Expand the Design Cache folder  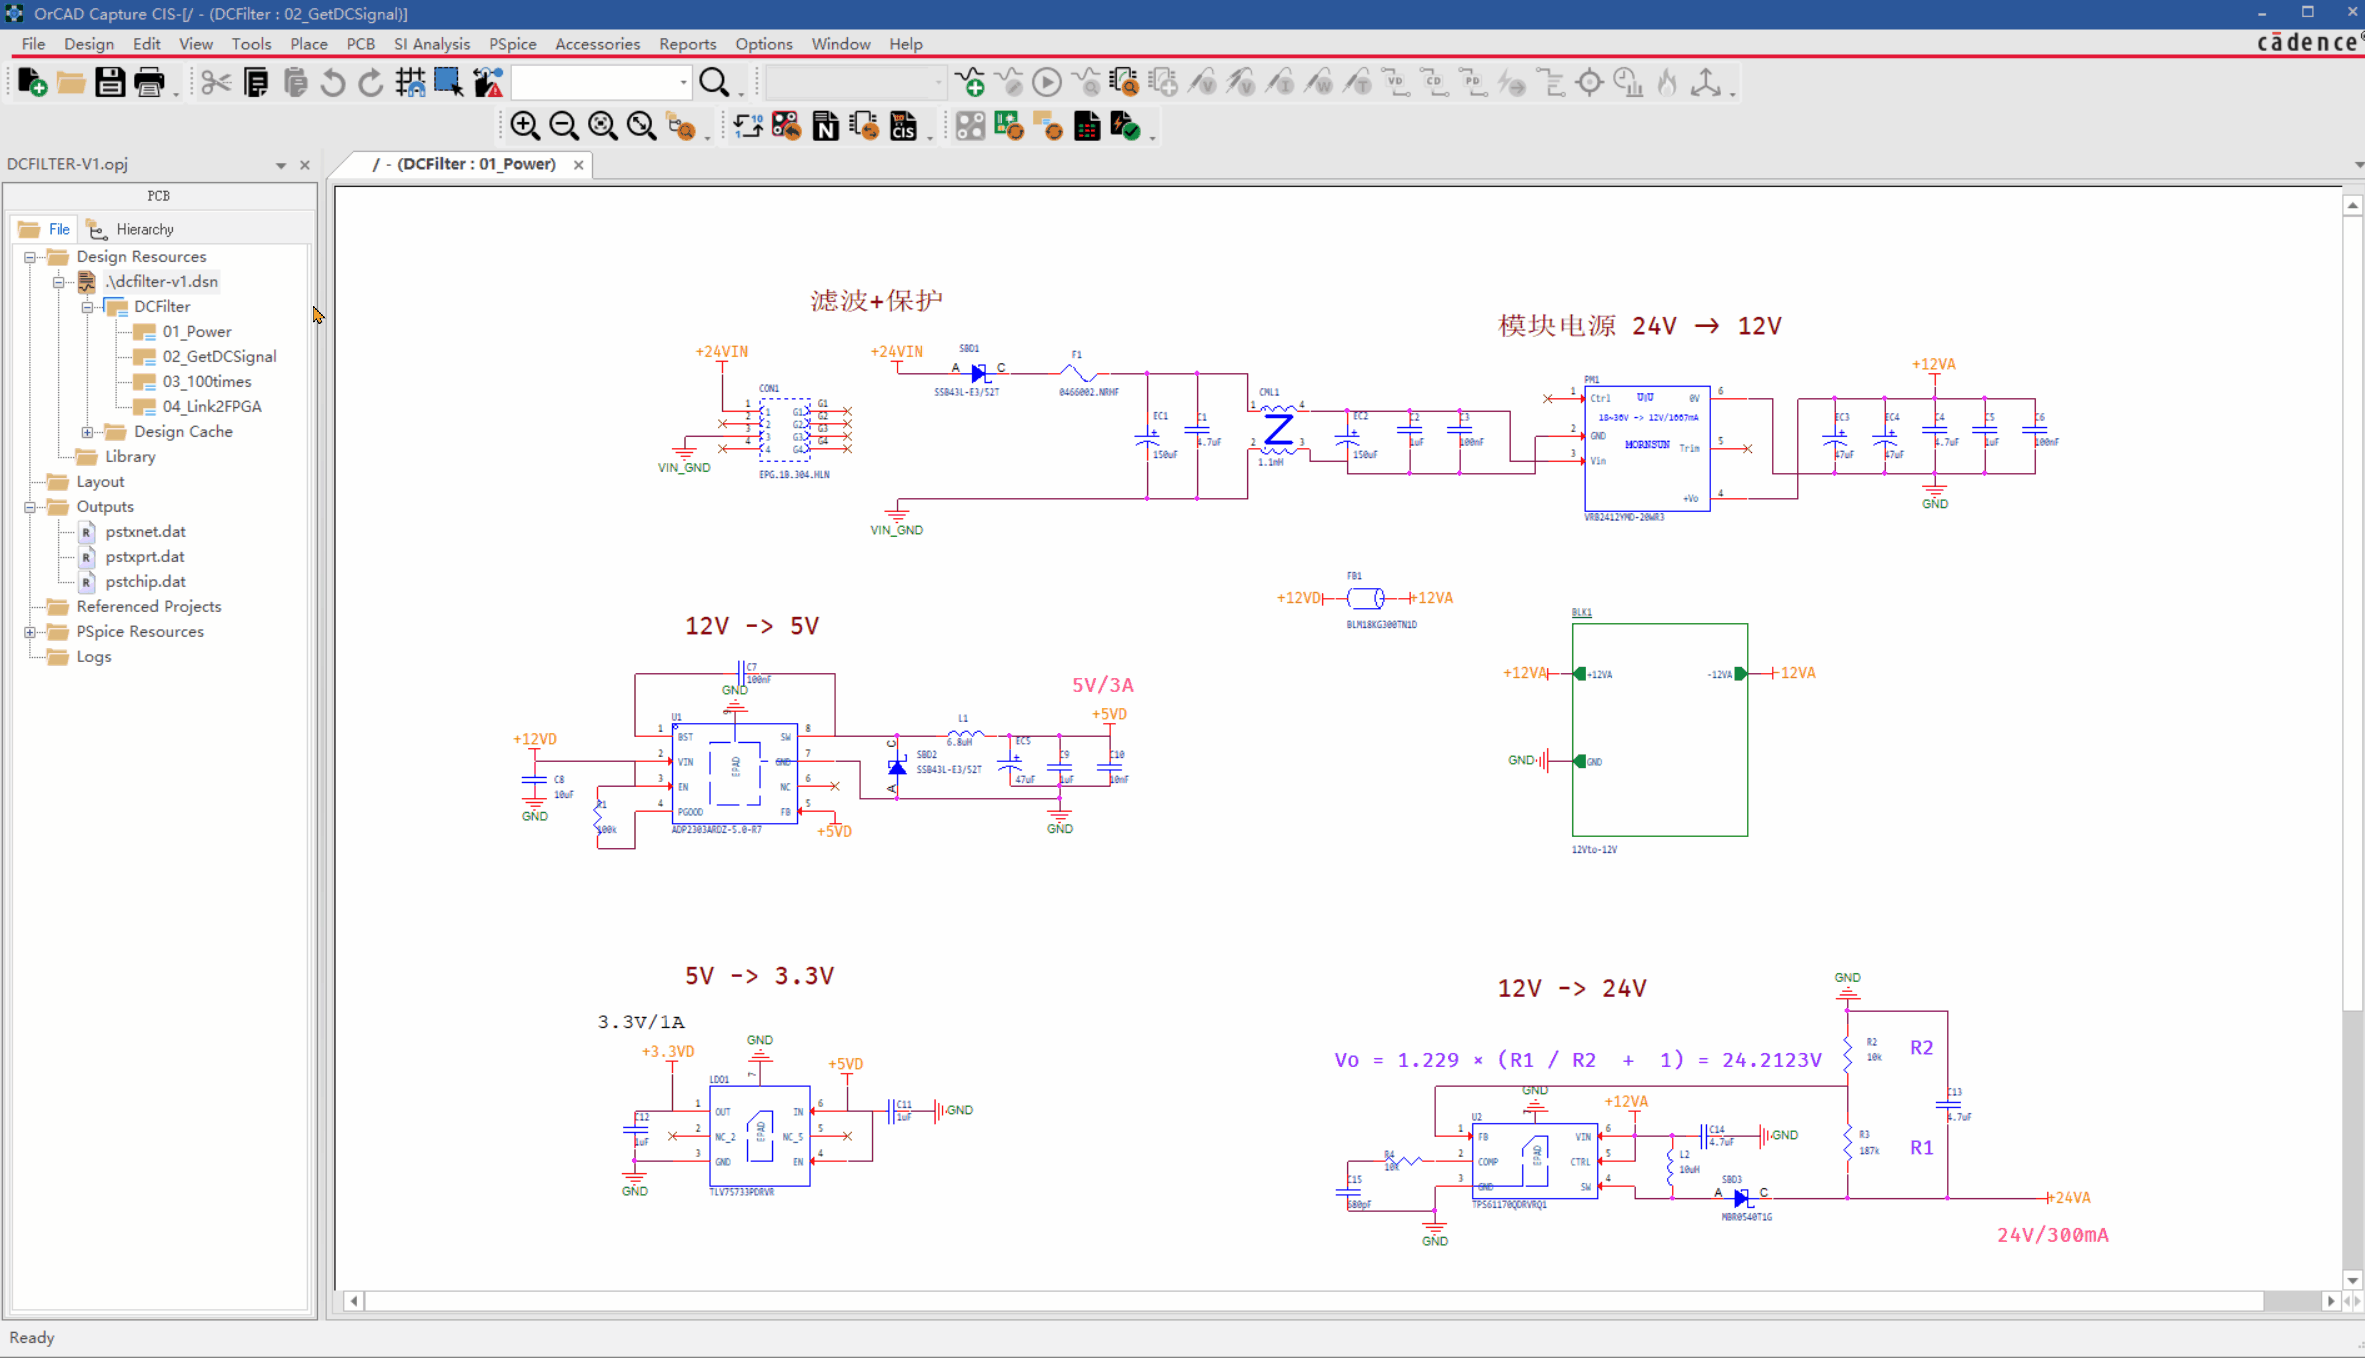88,432
